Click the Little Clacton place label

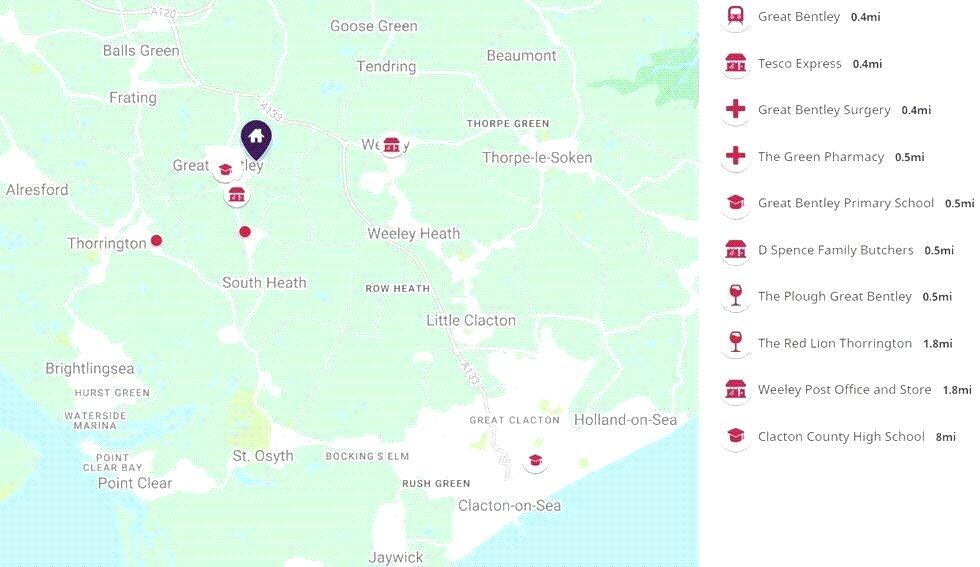point(471,320)
